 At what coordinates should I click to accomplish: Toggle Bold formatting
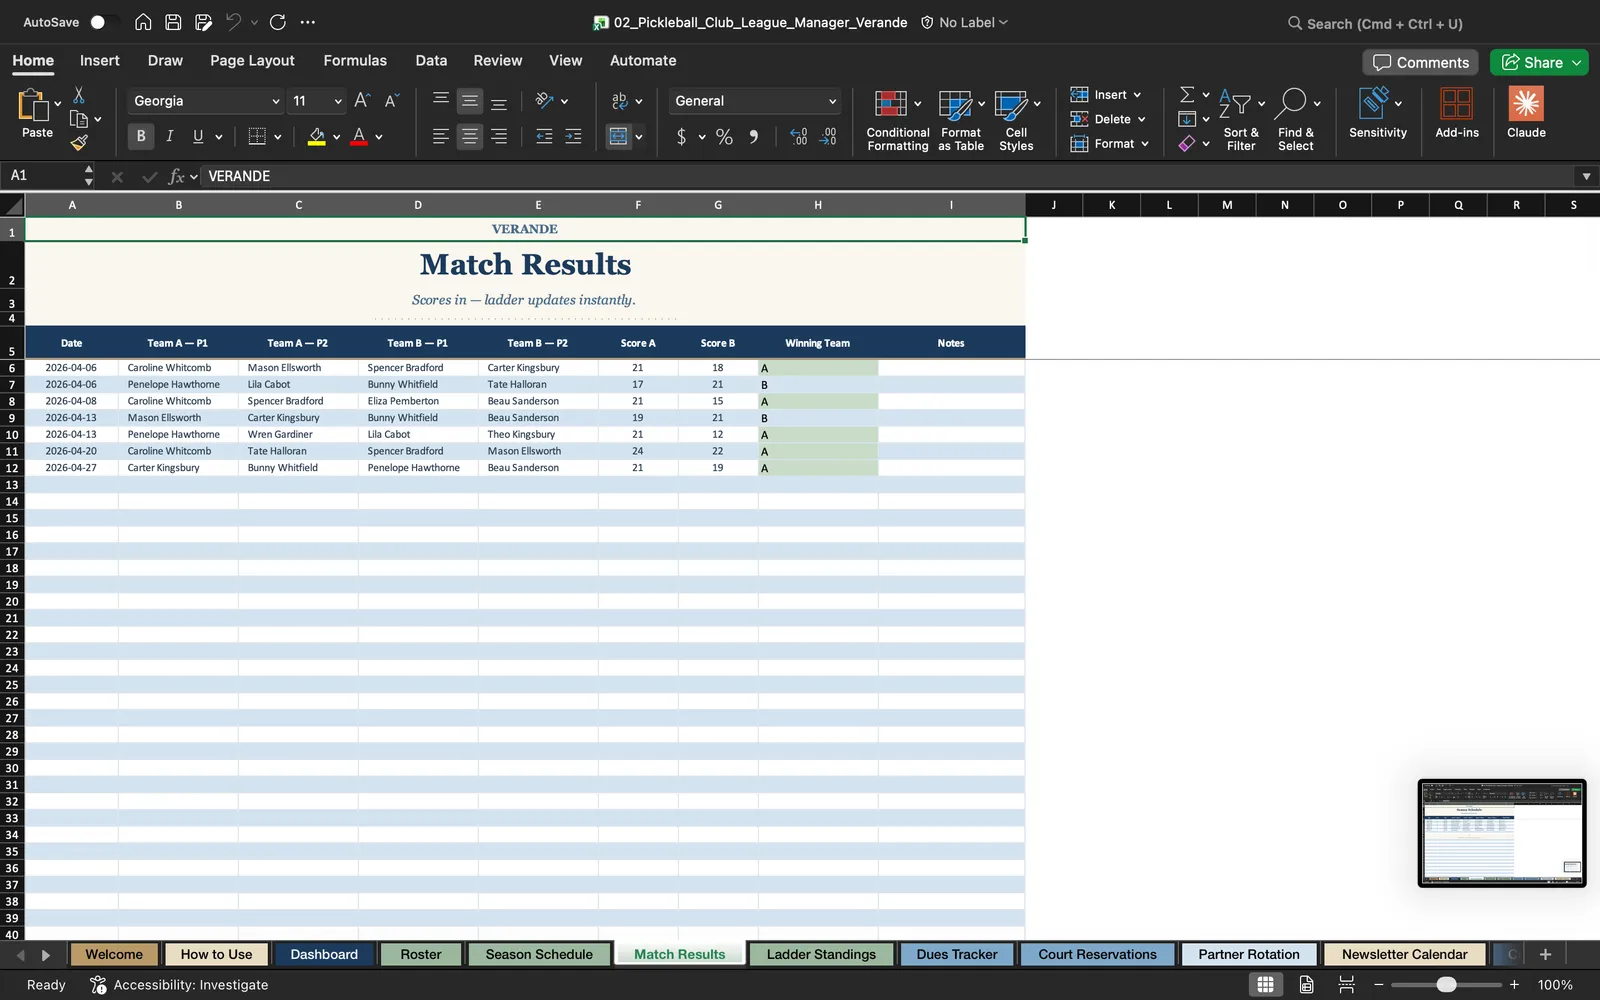[x=141, y=137]
